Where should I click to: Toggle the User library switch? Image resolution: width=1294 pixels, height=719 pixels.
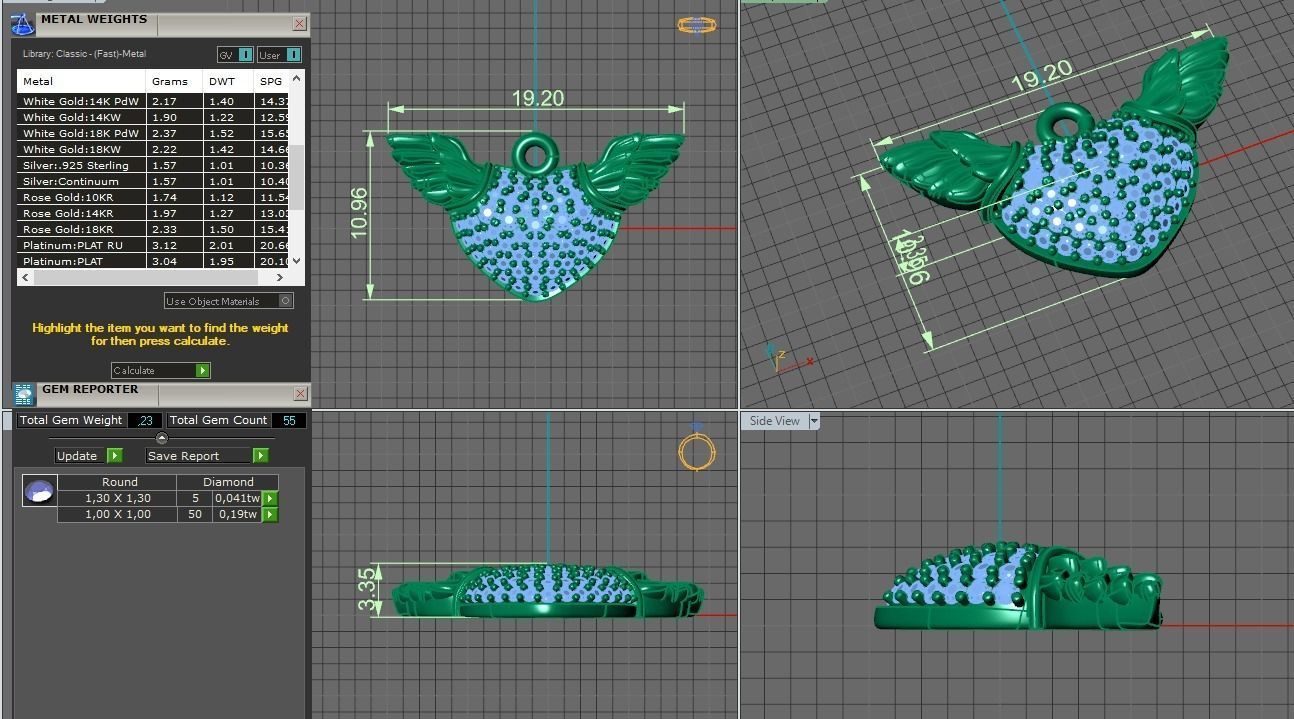pos(279,55)
